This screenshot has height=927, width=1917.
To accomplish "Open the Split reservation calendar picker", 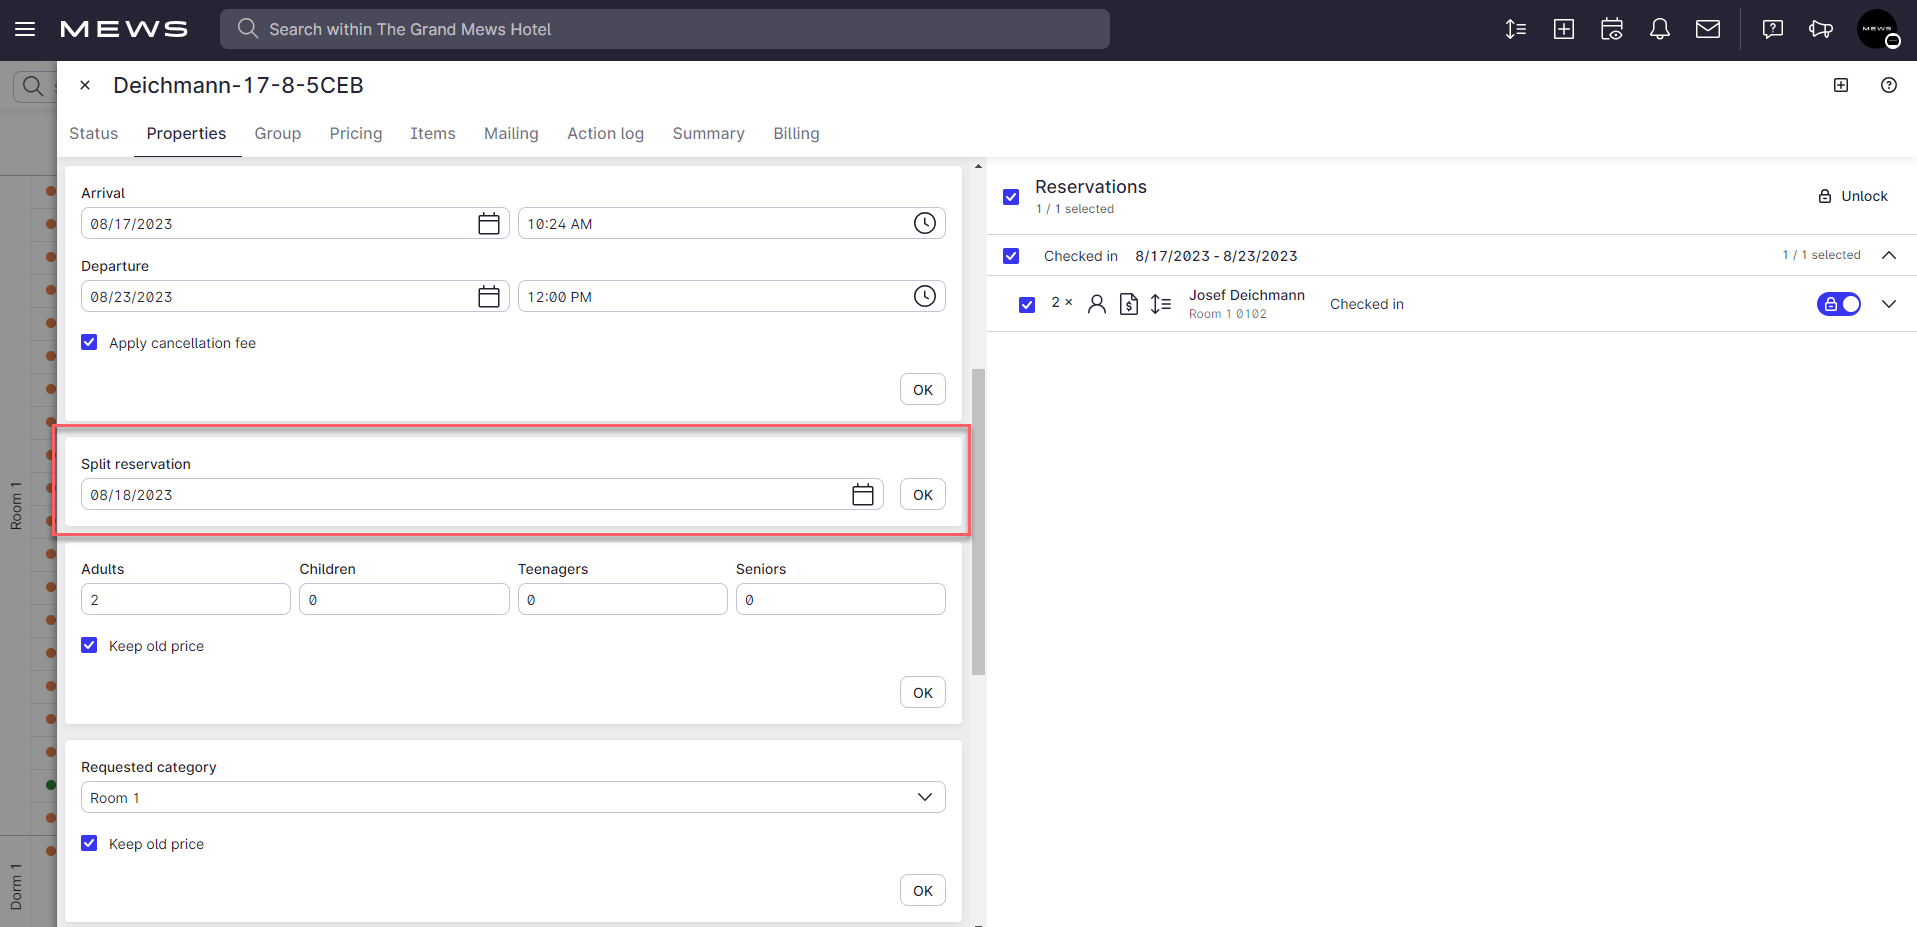I will pyautogui.click(x=862, y=495).
